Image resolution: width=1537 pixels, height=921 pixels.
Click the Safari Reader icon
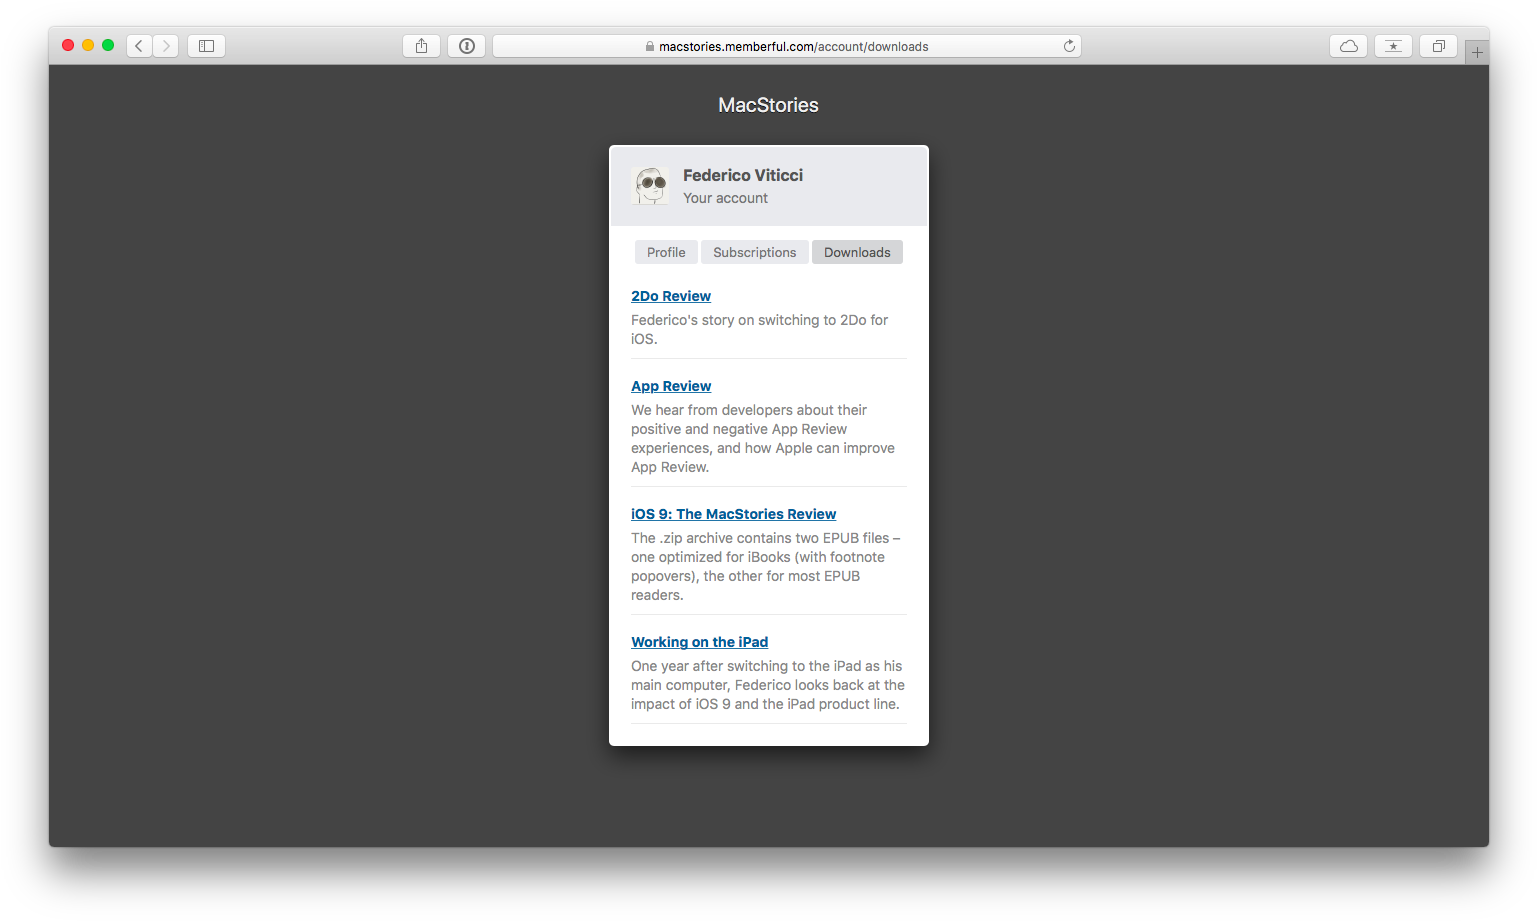[x=466, y=45]
